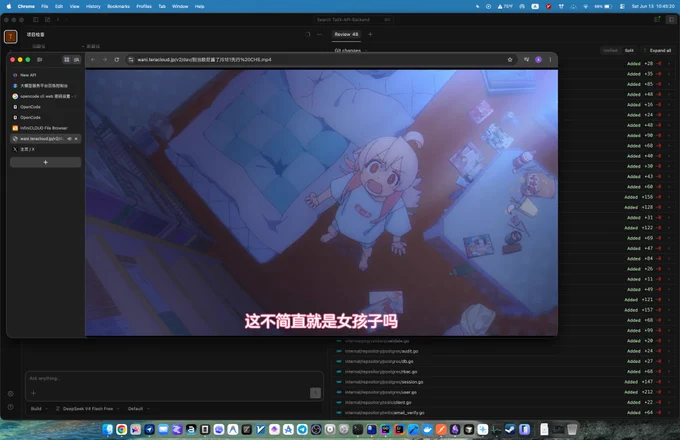Toggle the OpenCode left sidebar icon
The width and height of the screenshot is (680, 440).
[x=36, y=20]
